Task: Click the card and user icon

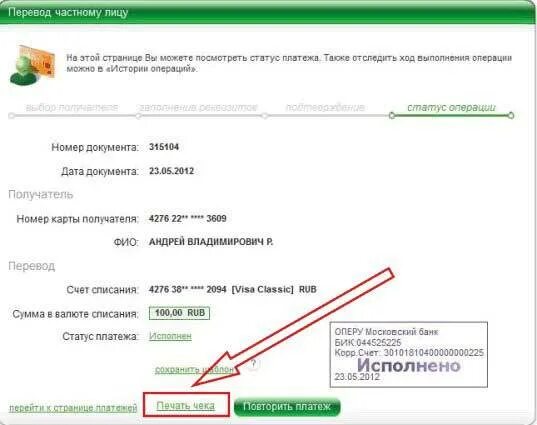Action: pos(32,65)
